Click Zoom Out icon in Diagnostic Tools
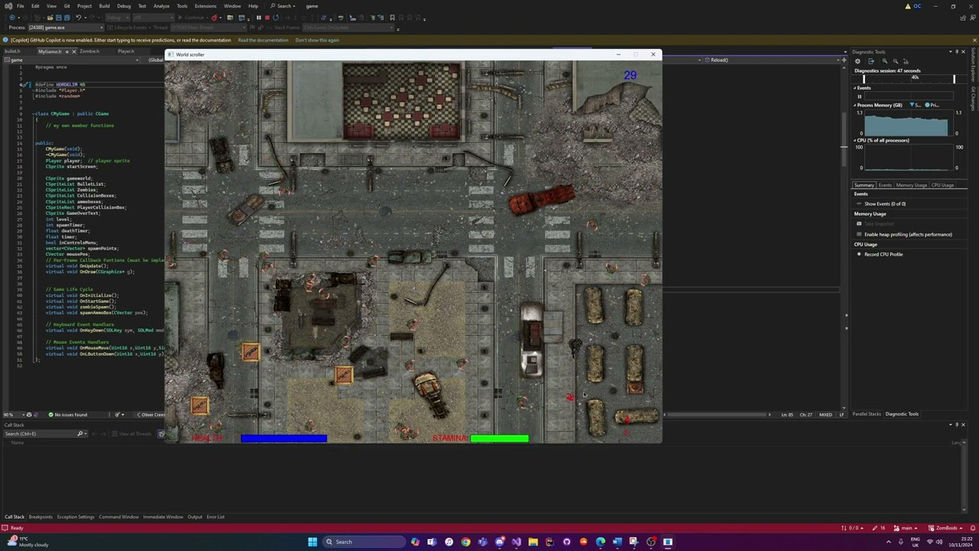The image size is (979, 551). click(895, 61)
